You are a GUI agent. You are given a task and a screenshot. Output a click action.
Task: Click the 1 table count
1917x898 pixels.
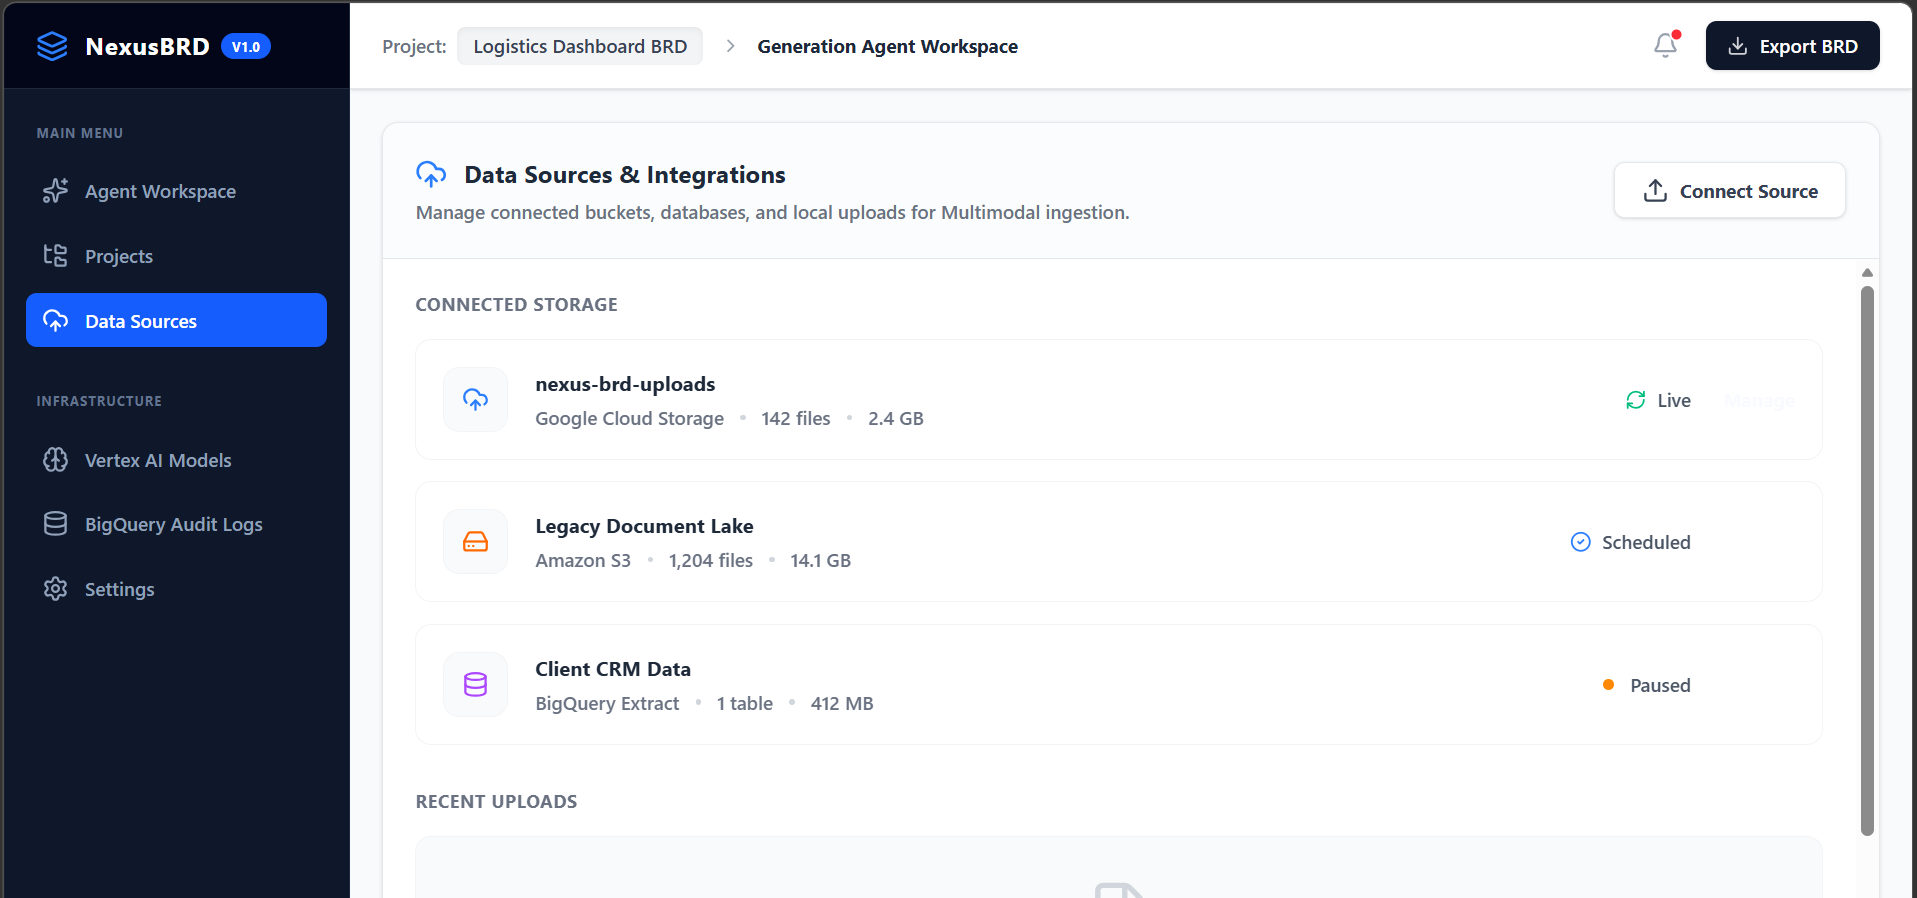pos(745,703)
